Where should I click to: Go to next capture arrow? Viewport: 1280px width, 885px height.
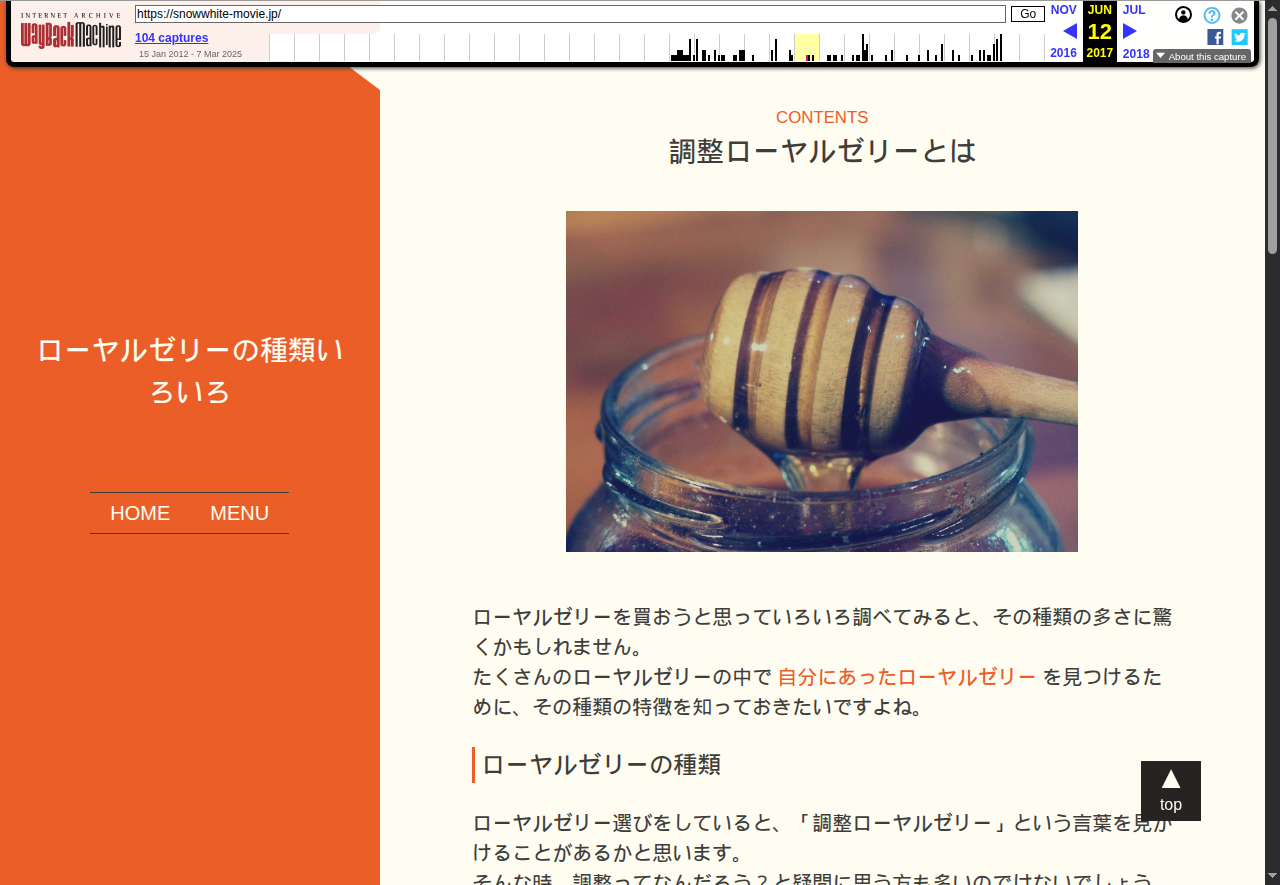tap(1129, 31)
